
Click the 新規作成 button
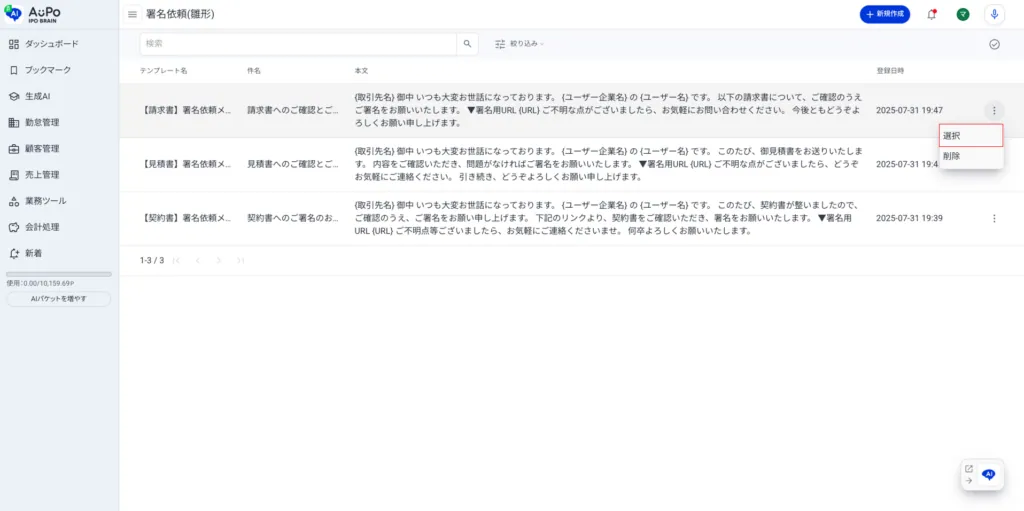pos(885,14)
